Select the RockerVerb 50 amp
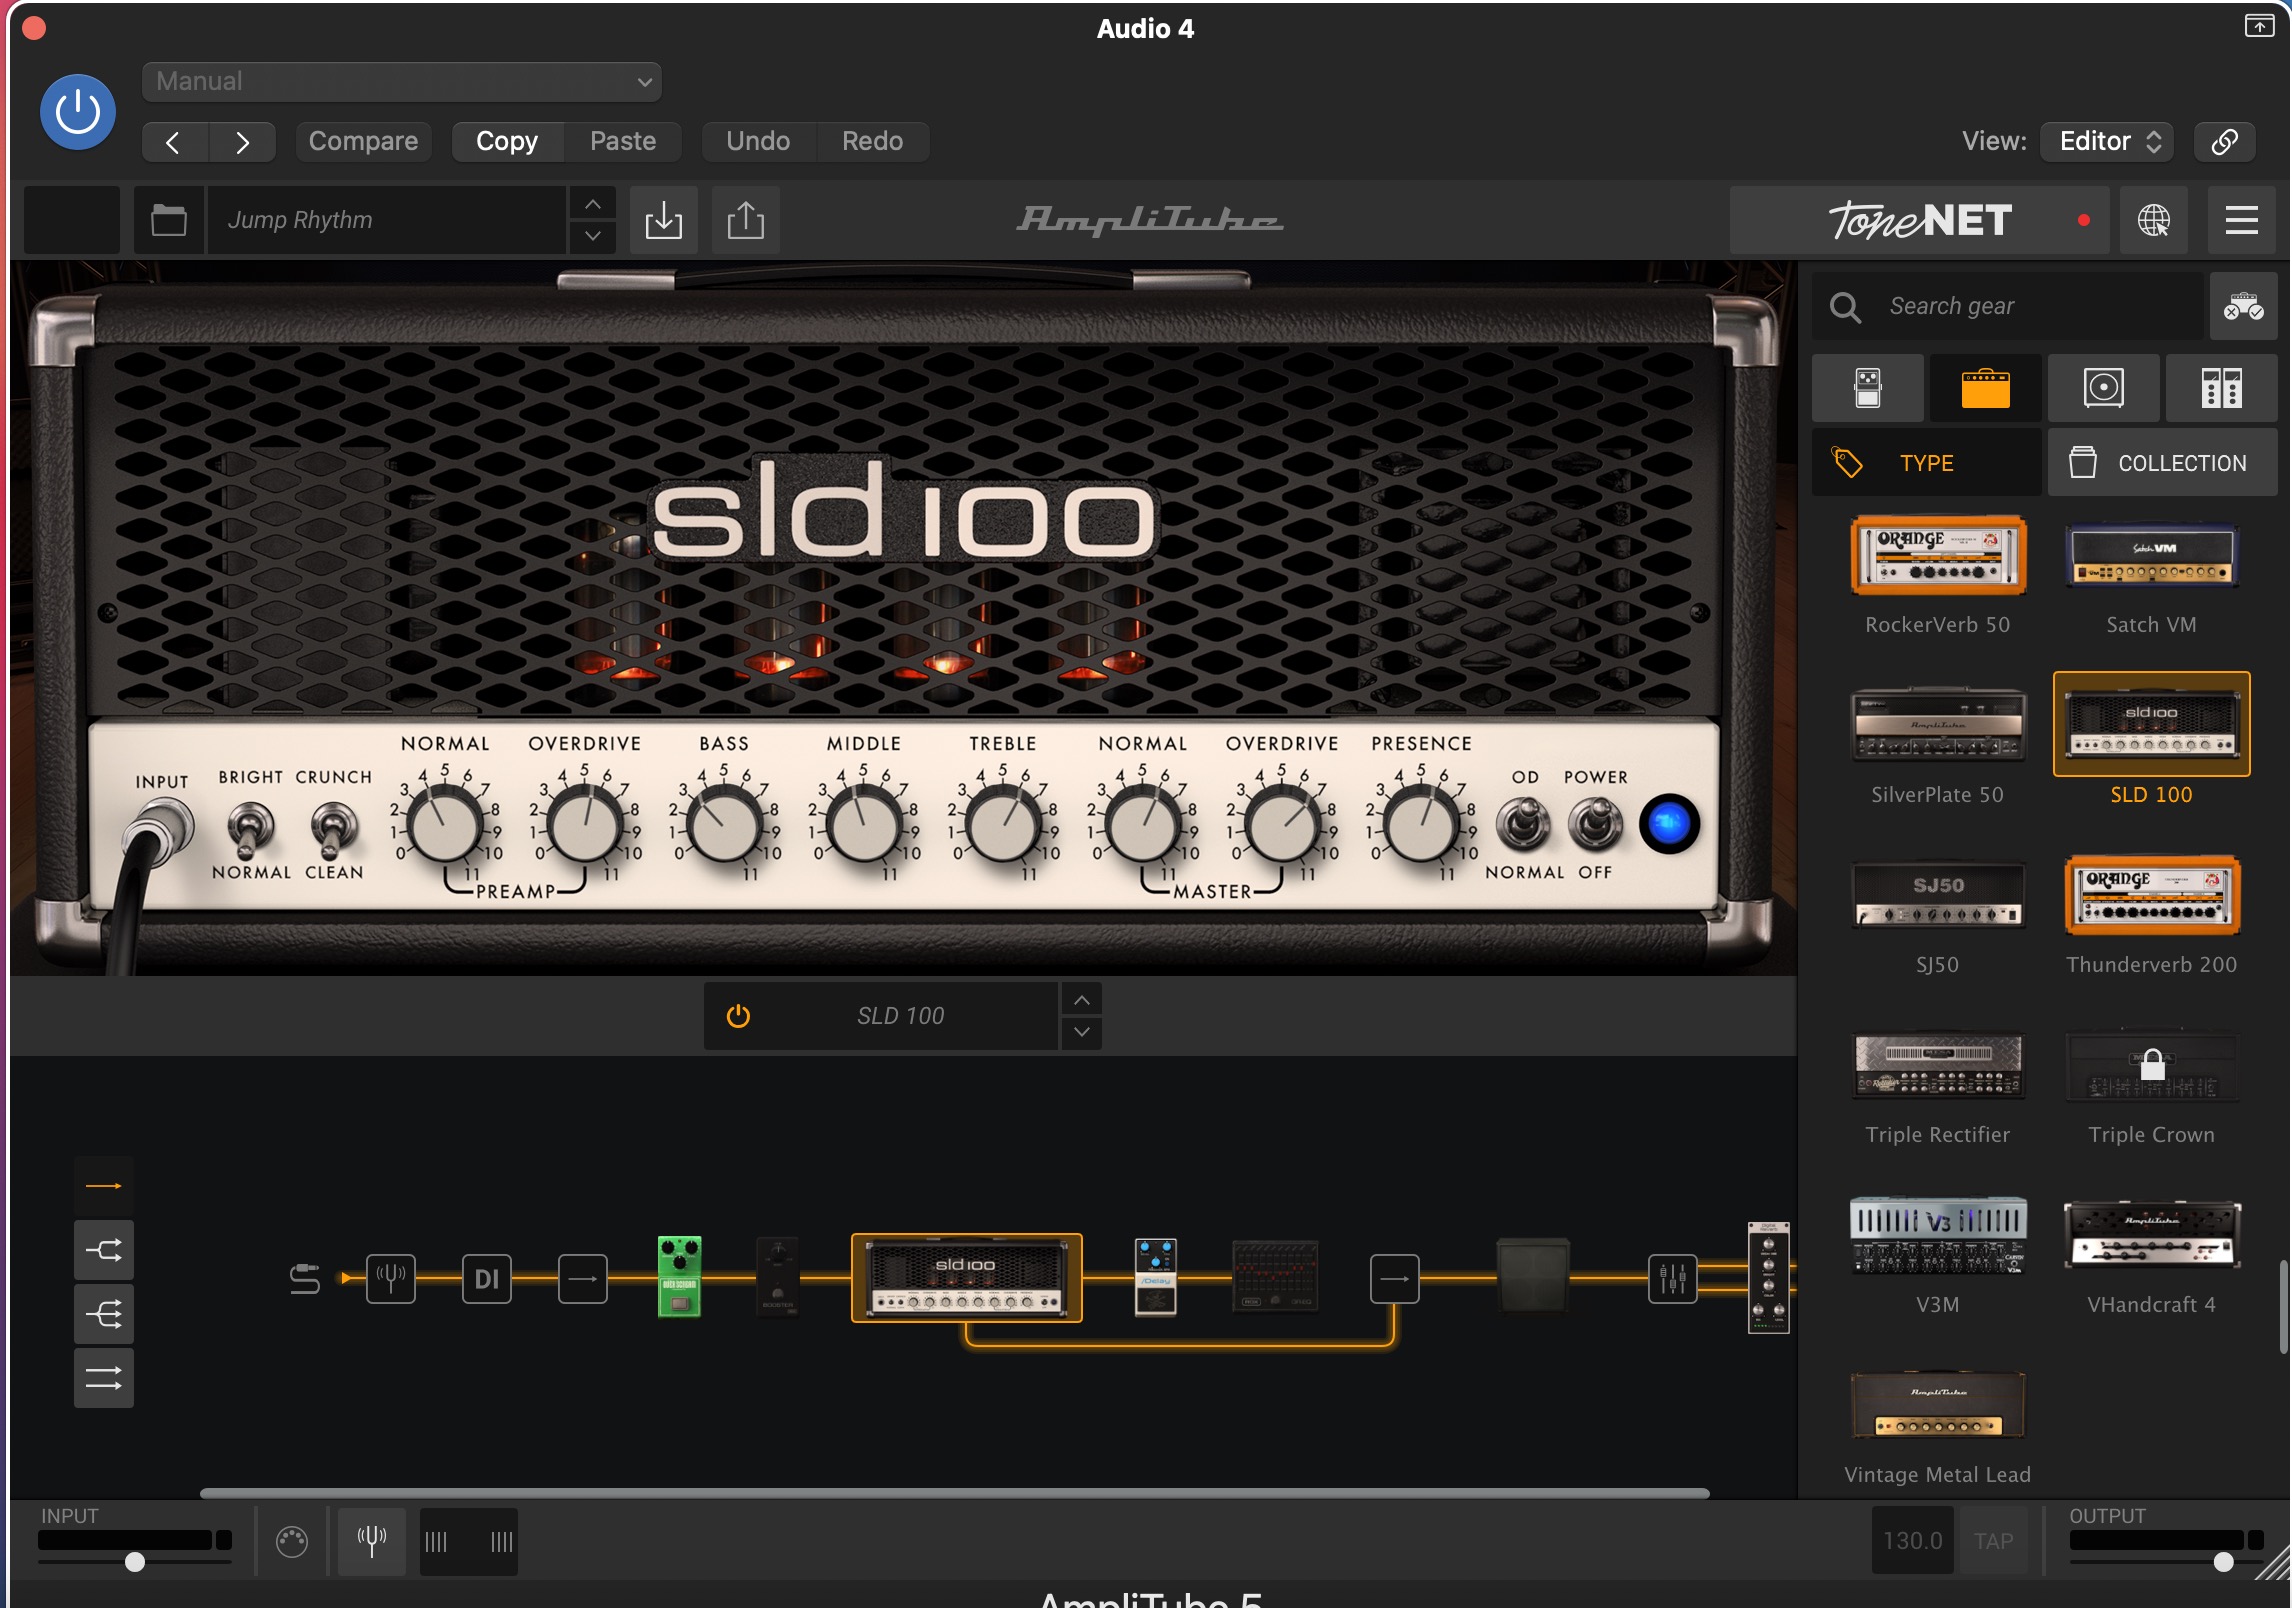The height and width of the screenshot is (1608, 2292). coord(1938,556)
